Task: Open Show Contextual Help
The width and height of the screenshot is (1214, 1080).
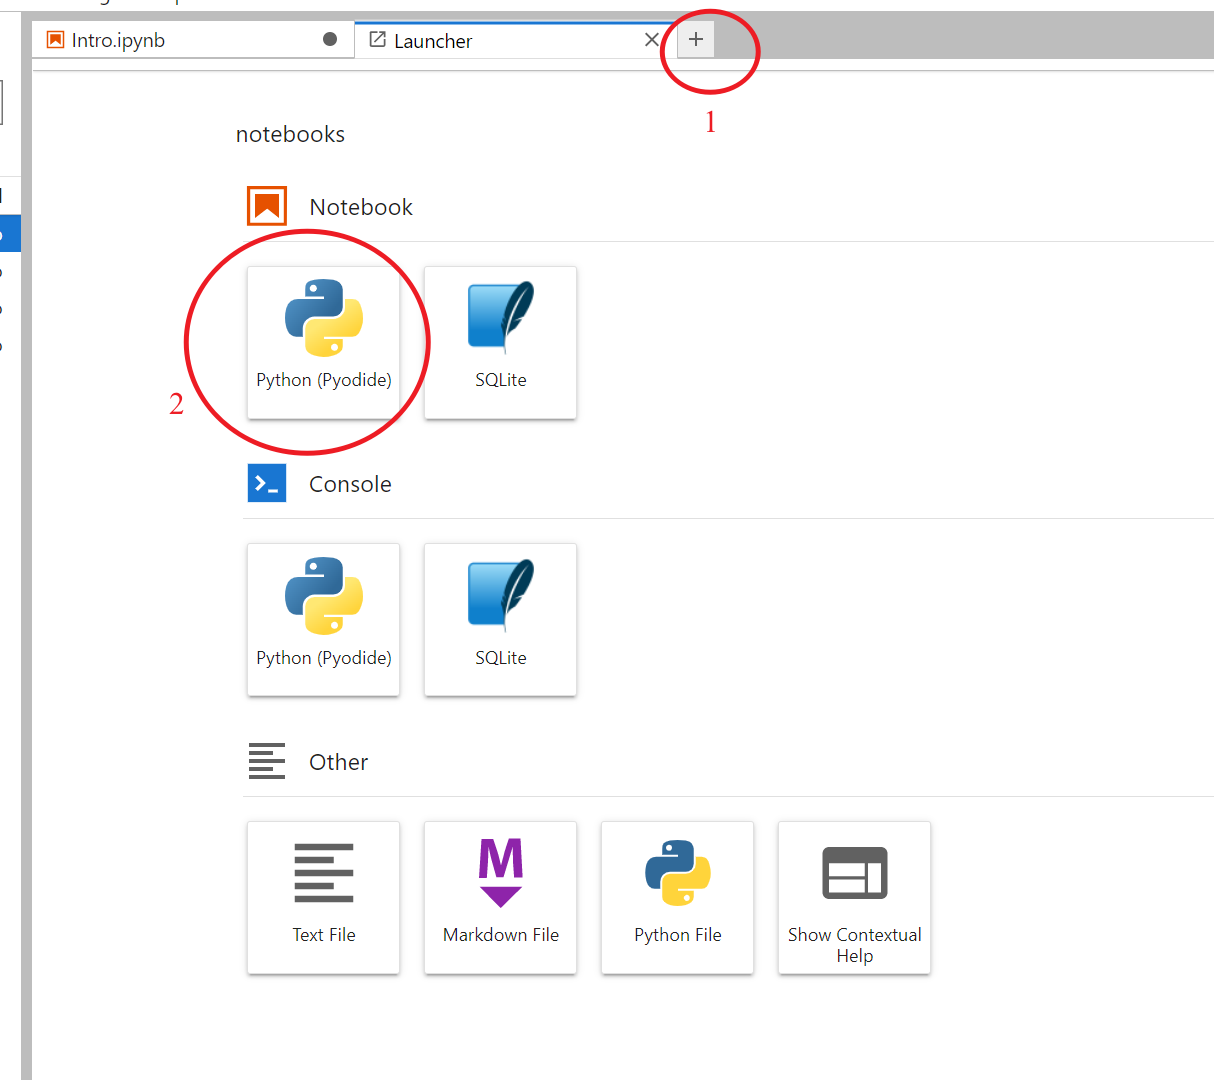Action: coord(855,898)
